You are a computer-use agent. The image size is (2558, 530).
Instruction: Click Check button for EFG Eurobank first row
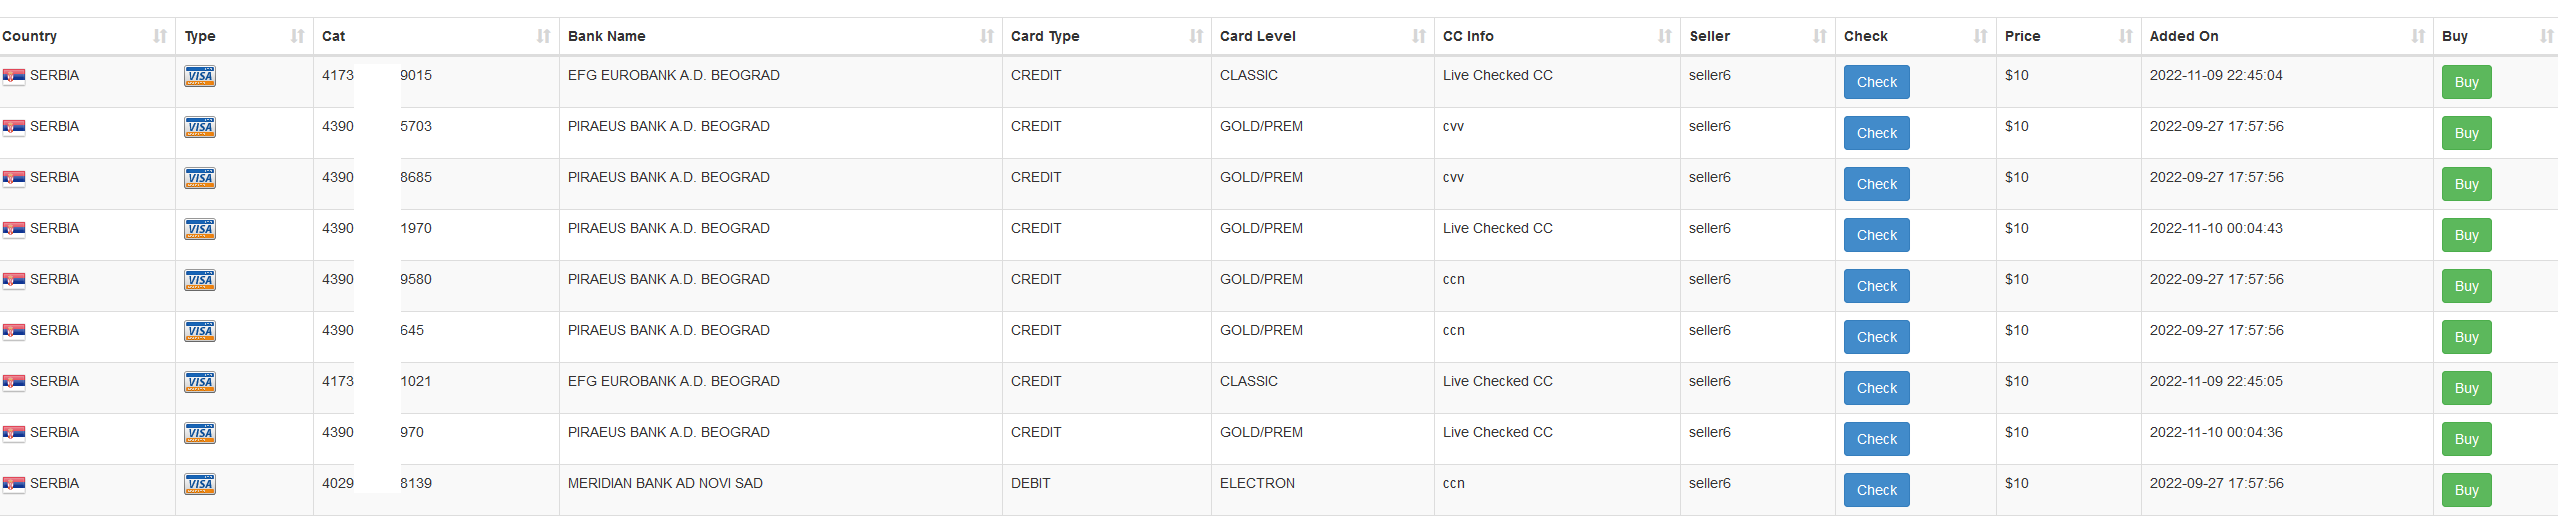click(x=1876, y=82)
